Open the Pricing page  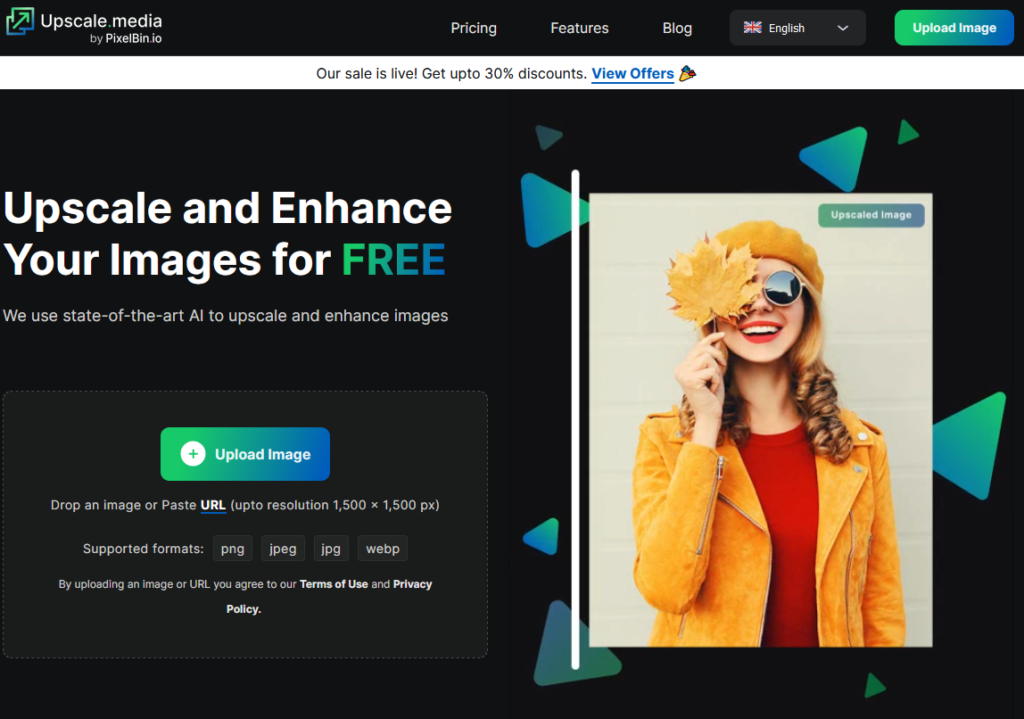click(x=473, y=28)
